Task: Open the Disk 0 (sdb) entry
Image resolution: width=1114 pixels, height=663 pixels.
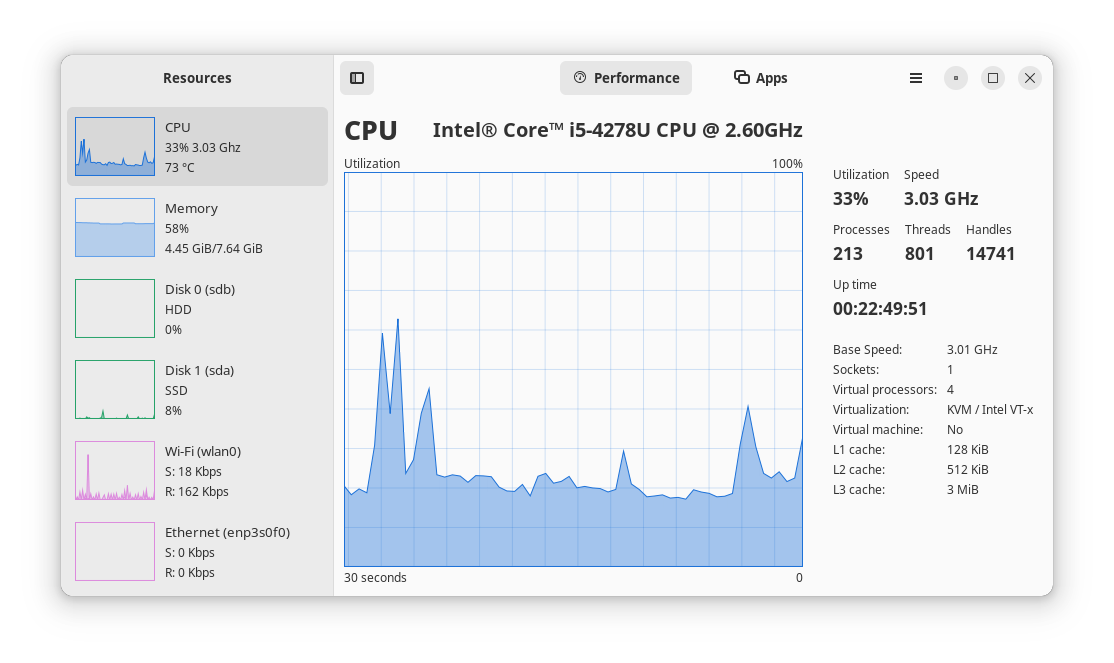Action: point(198,308)
